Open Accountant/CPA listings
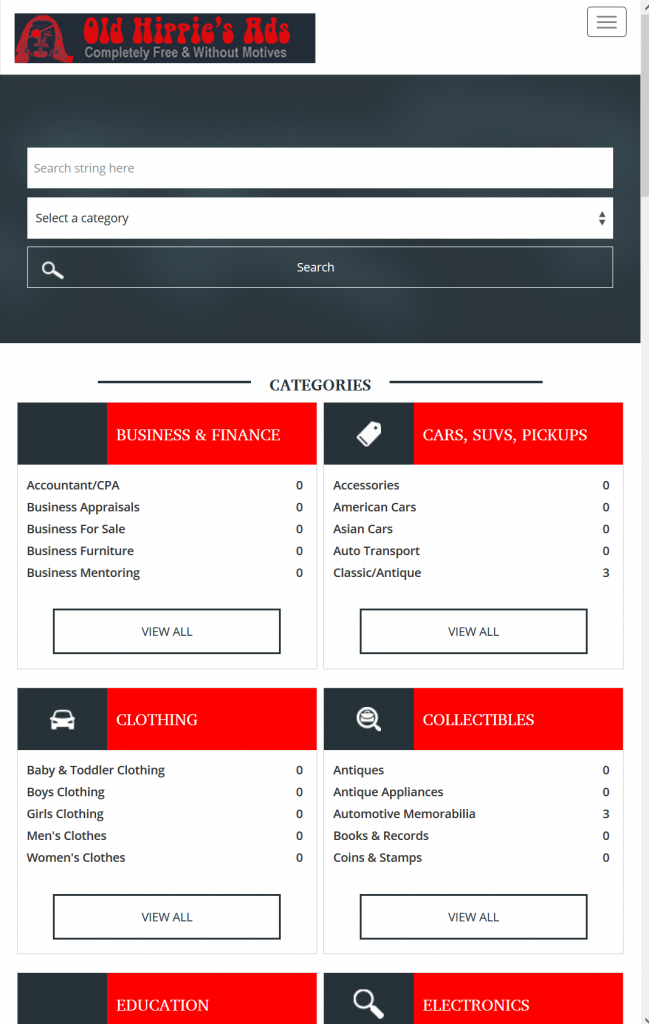Screen dimensions: 649x1024 [73, 485]
